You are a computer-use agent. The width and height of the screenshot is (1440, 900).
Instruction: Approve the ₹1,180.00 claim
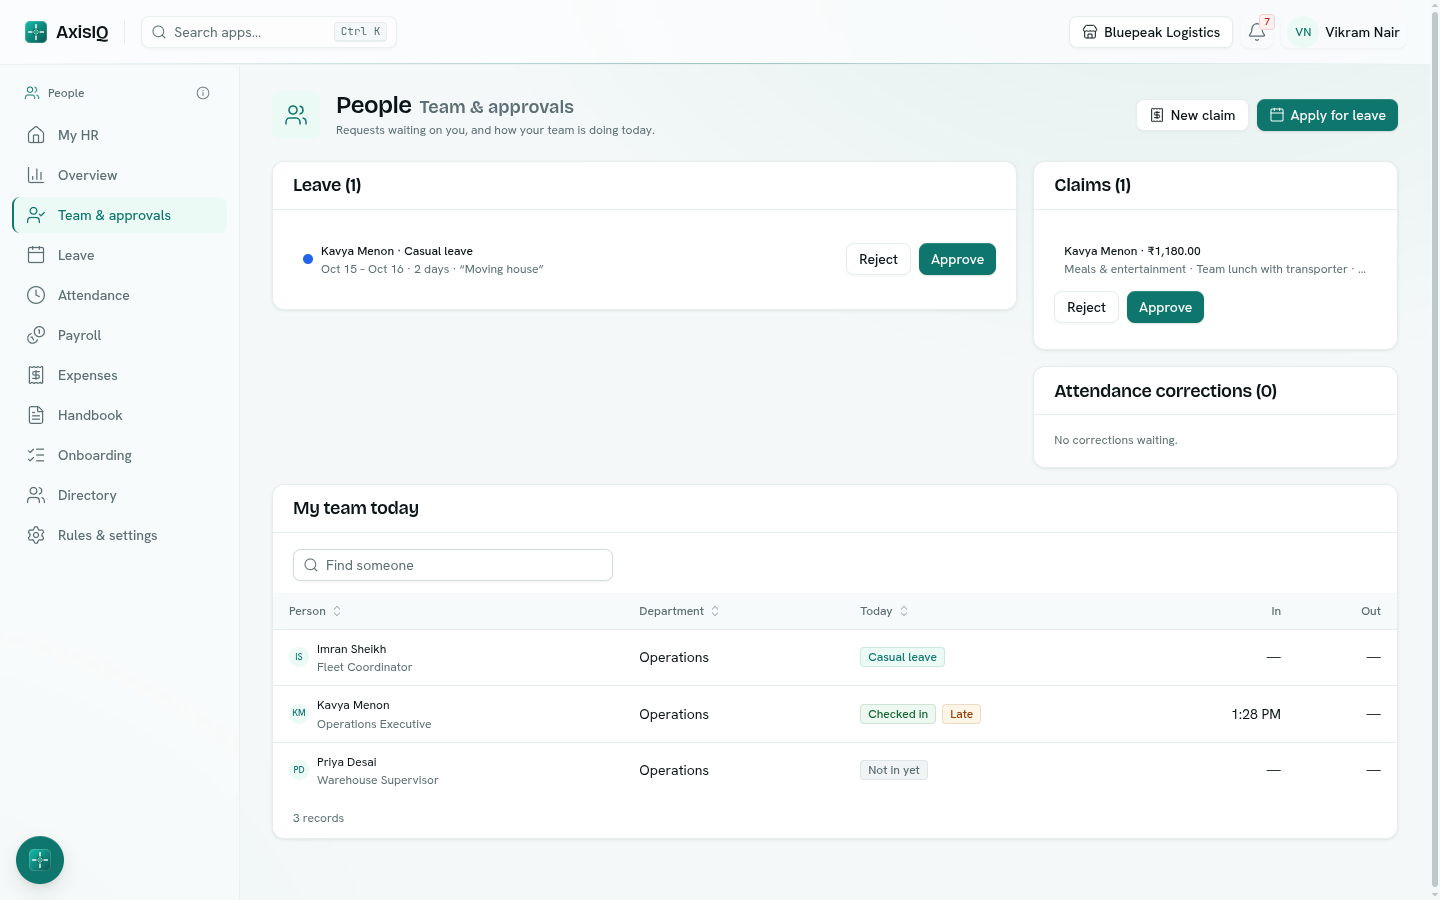click(1165, 307)
